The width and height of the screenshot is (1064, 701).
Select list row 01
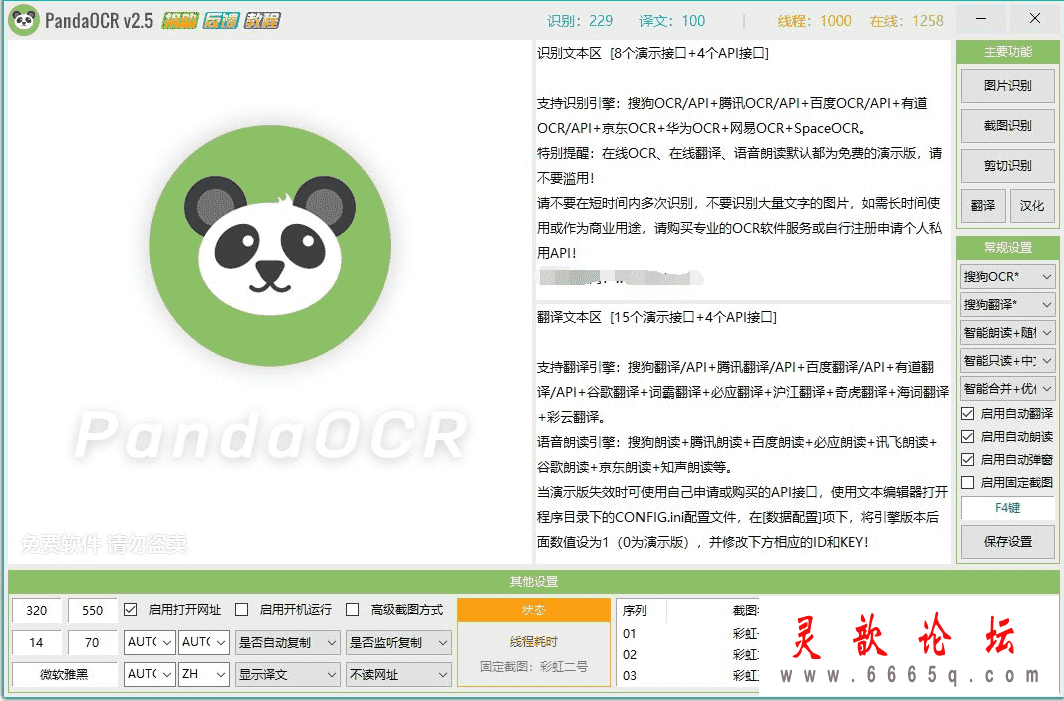689,634
